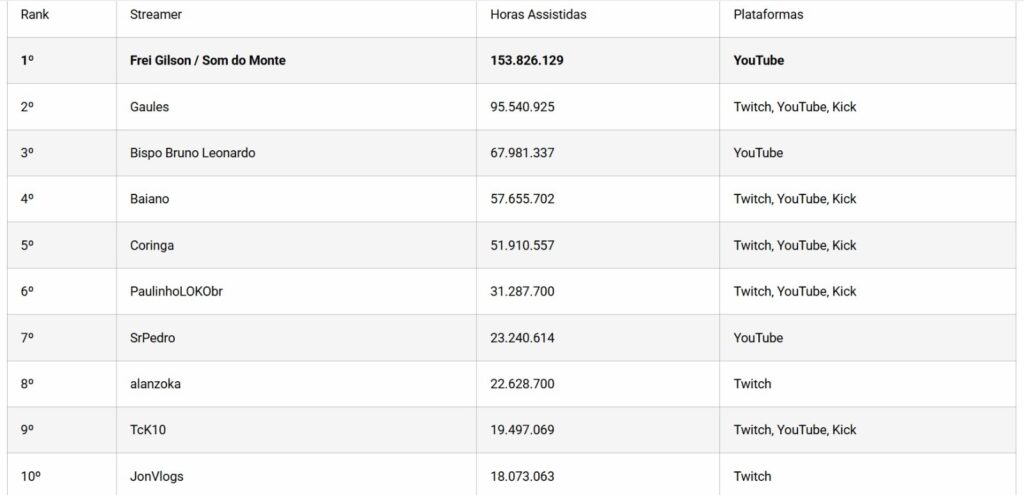Image resolution: width=1024 pixels, height=495 pixels.
Task: Click the 1º rank cell
Action: pos(27,60)
